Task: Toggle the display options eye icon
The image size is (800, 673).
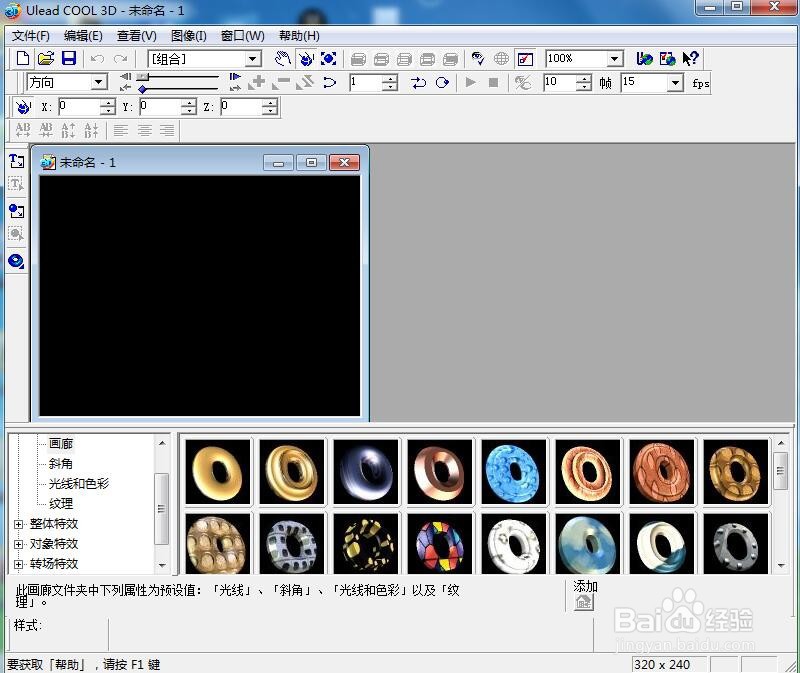Action: tap(478, 59)
